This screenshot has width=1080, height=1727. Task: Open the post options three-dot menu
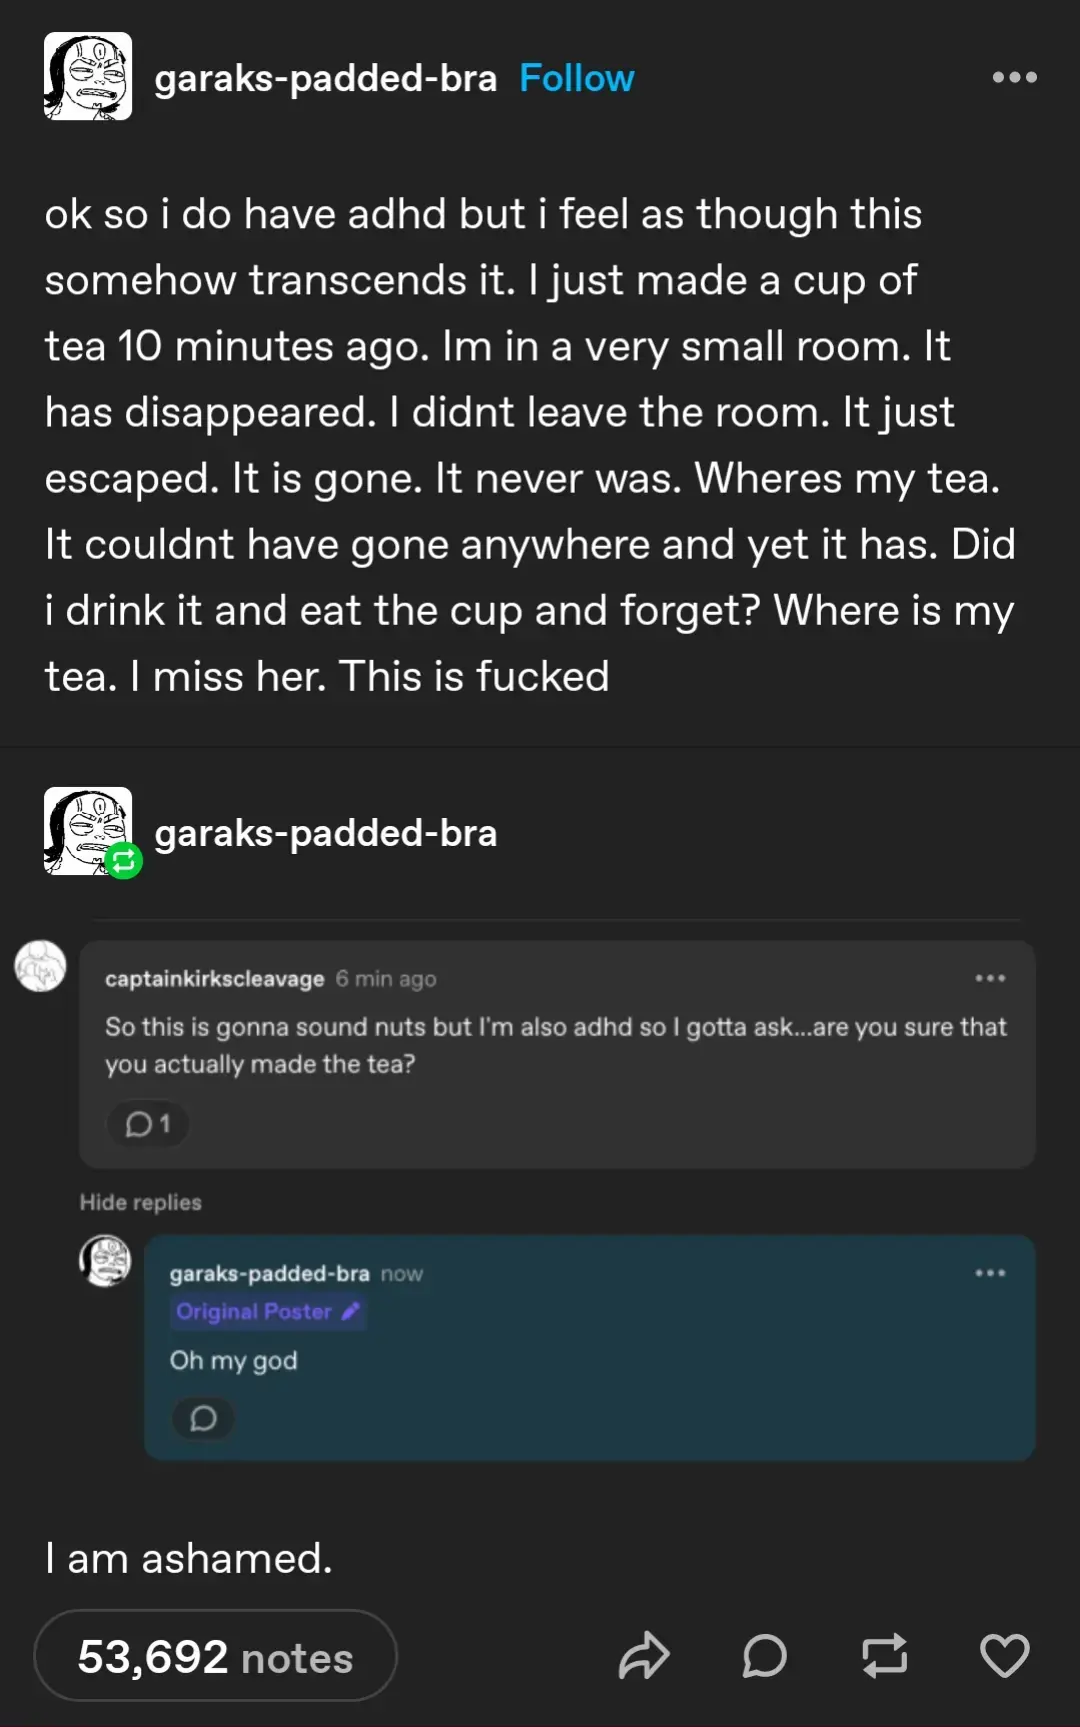(1014, 77)
